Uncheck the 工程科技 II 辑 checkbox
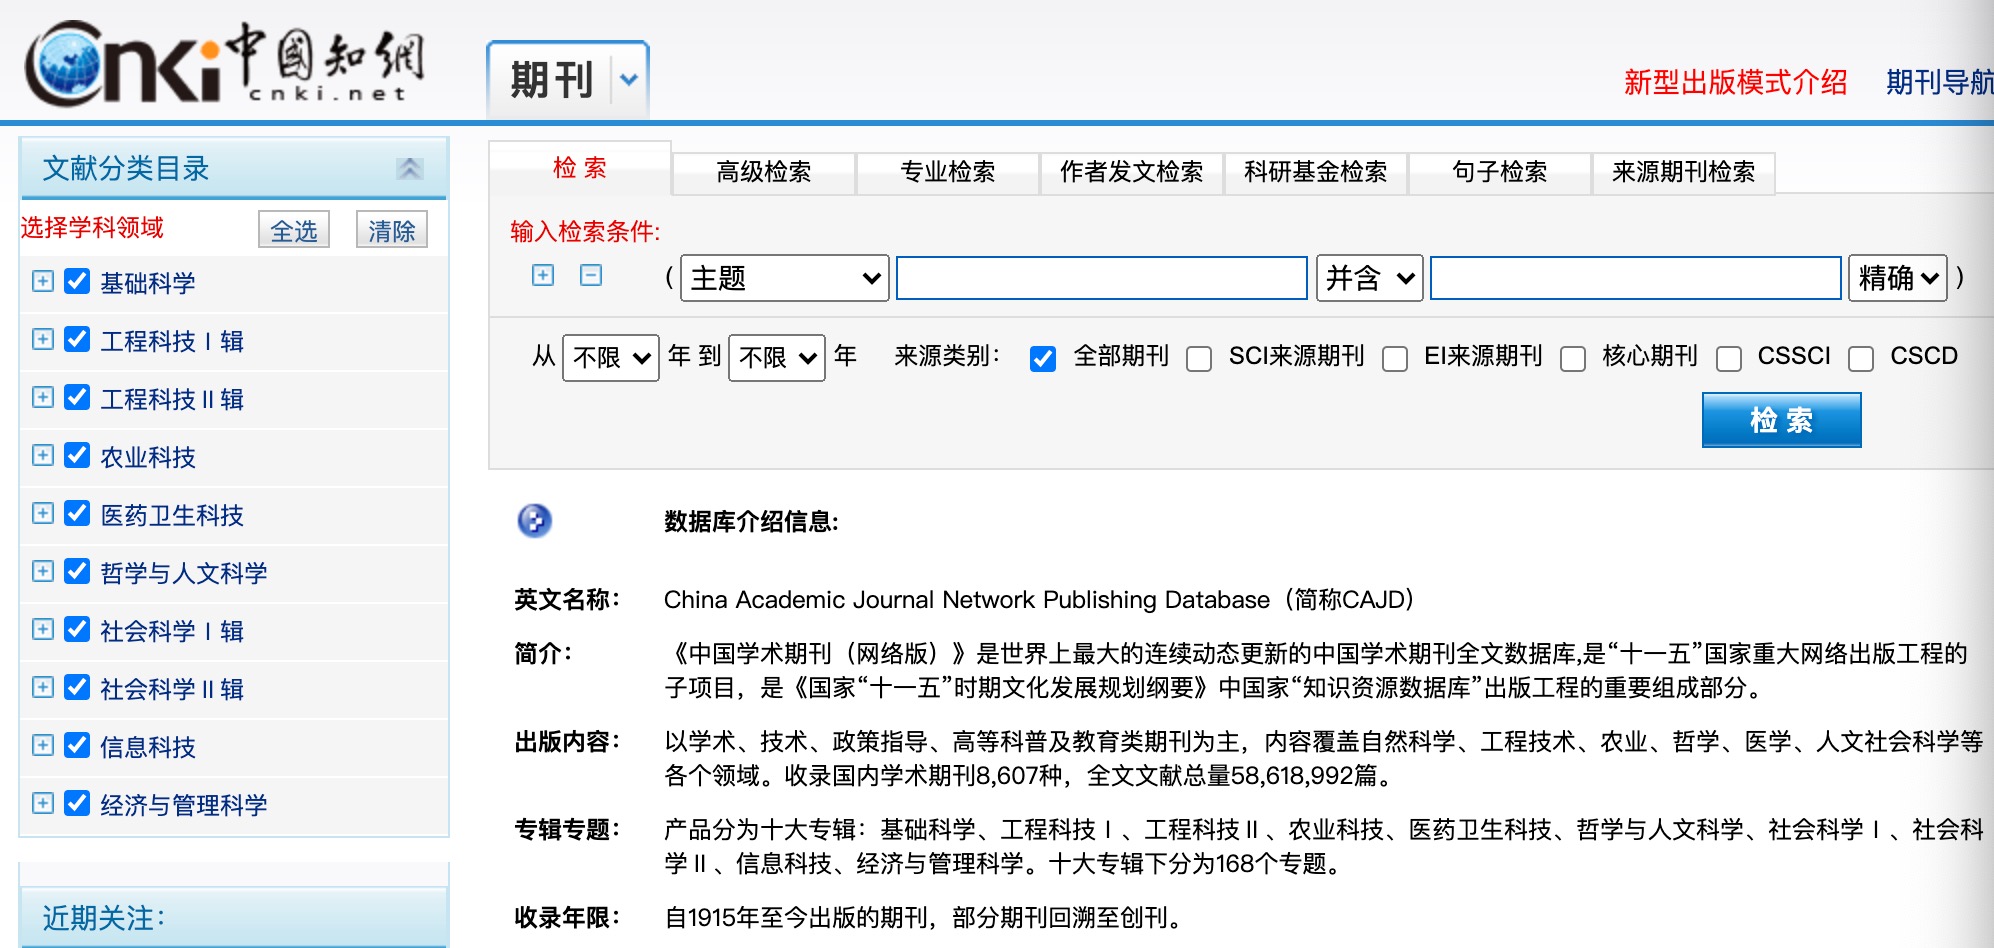Viewport: 1994px width, 948px height. [77, 397]
